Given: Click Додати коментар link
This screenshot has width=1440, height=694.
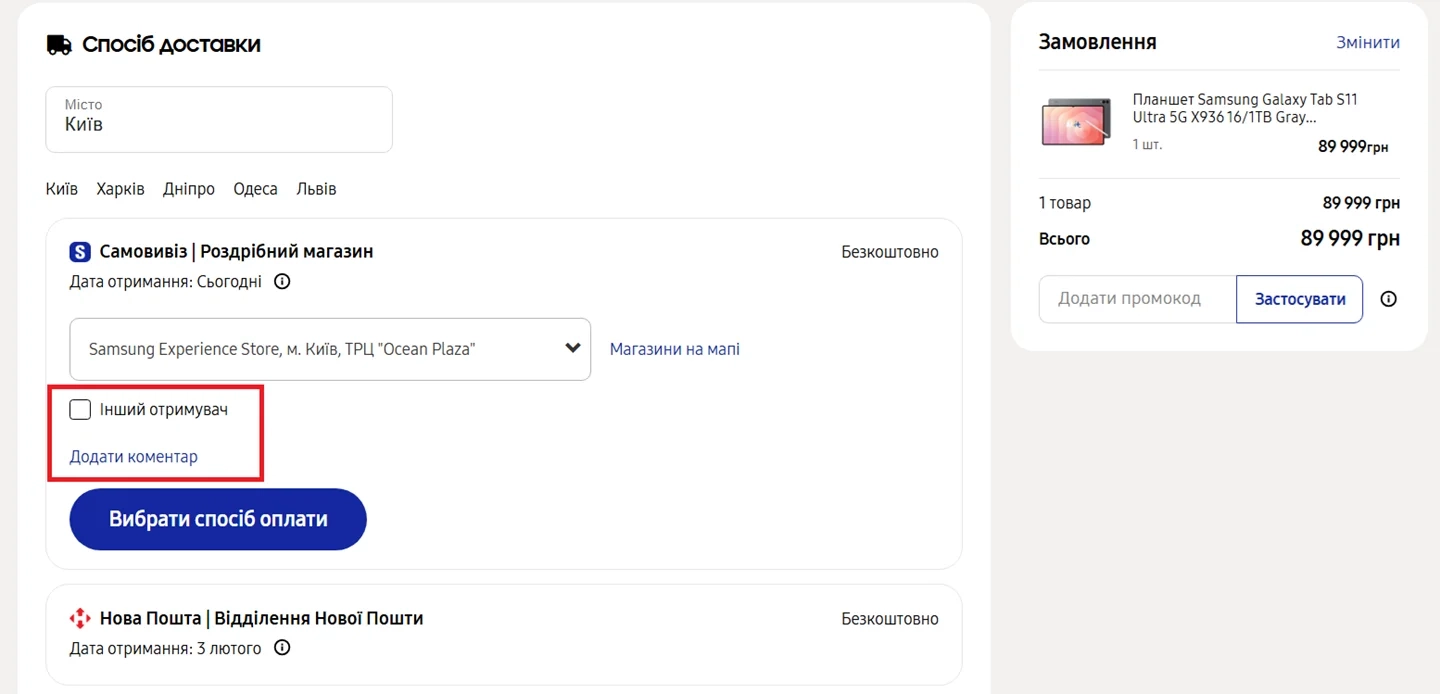Looking at the screenshot, I should (133, 457).
